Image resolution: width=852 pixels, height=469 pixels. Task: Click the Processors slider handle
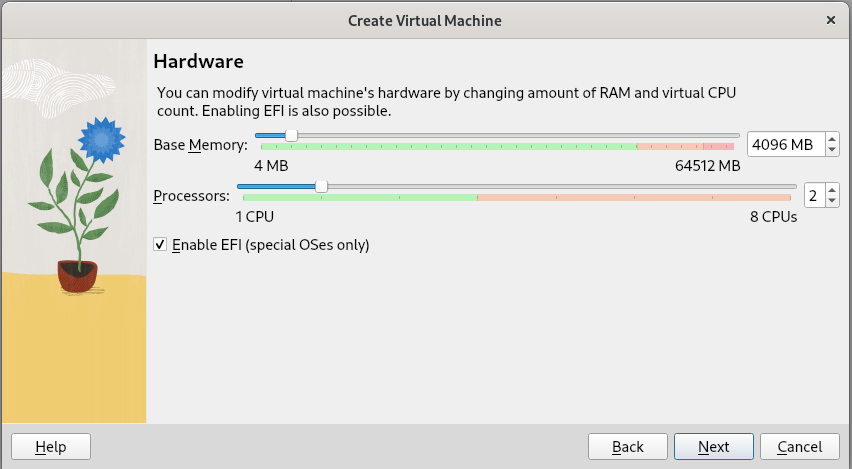(x=321, y=186)
